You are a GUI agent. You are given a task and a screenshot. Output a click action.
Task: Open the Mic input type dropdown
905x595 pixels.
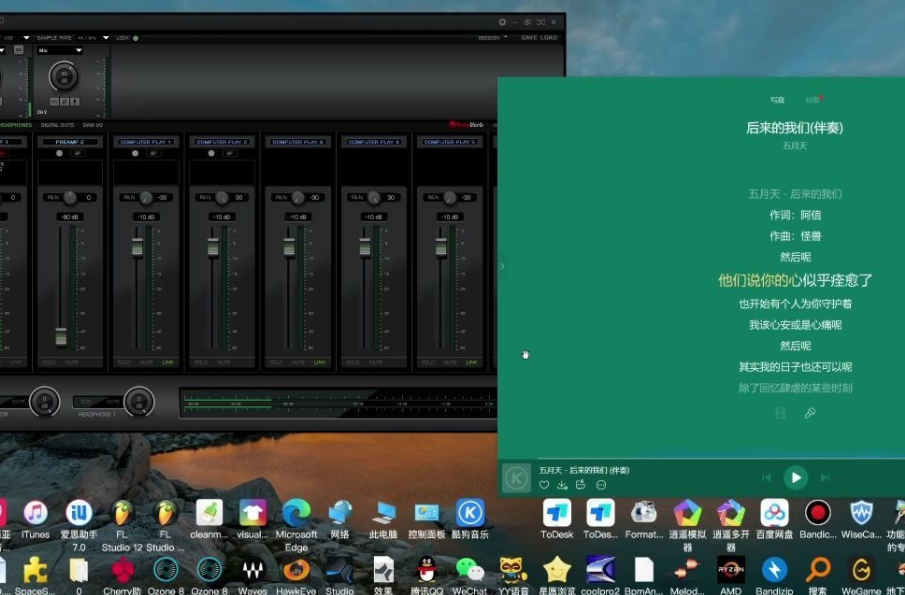point(60,51)
